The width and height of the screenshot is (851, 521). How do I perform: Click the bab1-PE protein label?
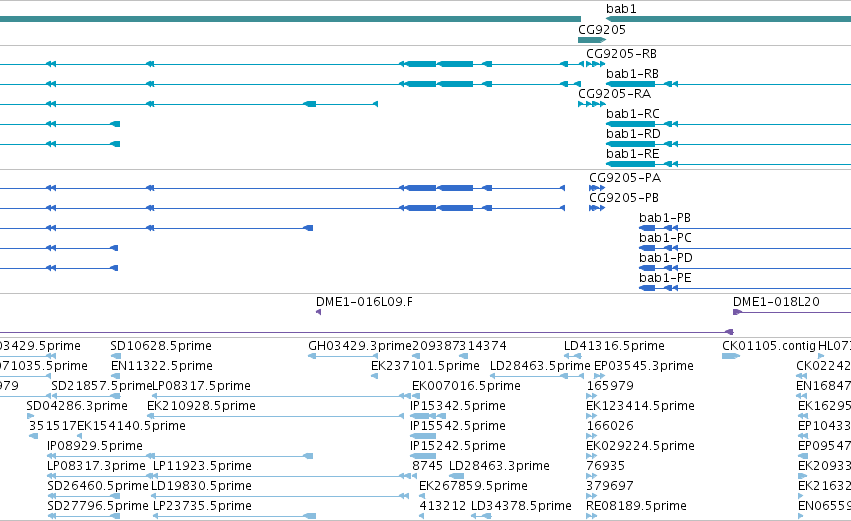tap(665, 278)
